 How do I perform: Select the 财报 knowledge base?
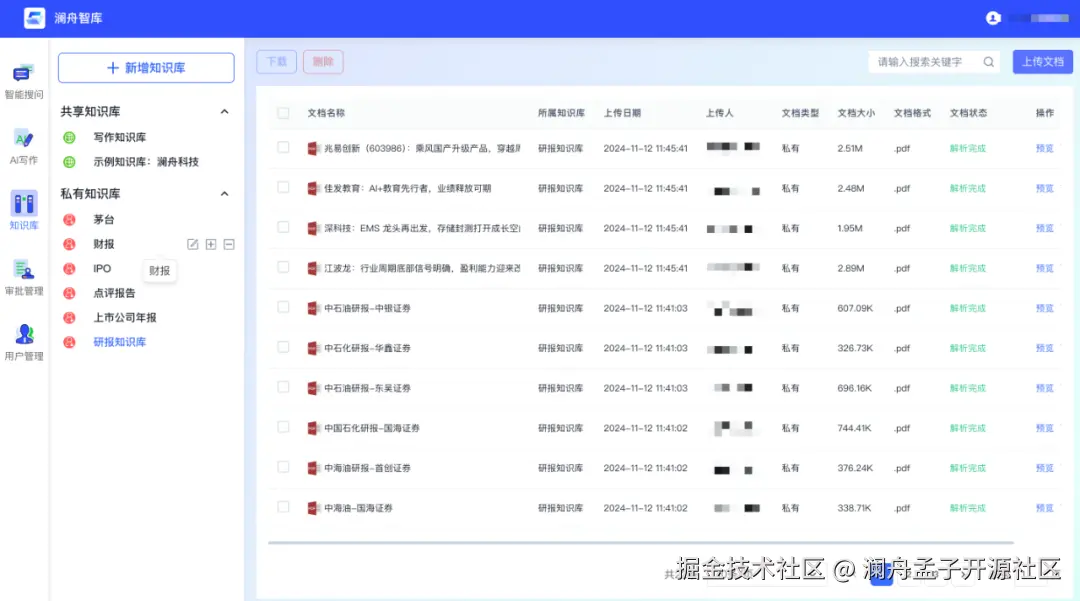click(x=104, y=244)
